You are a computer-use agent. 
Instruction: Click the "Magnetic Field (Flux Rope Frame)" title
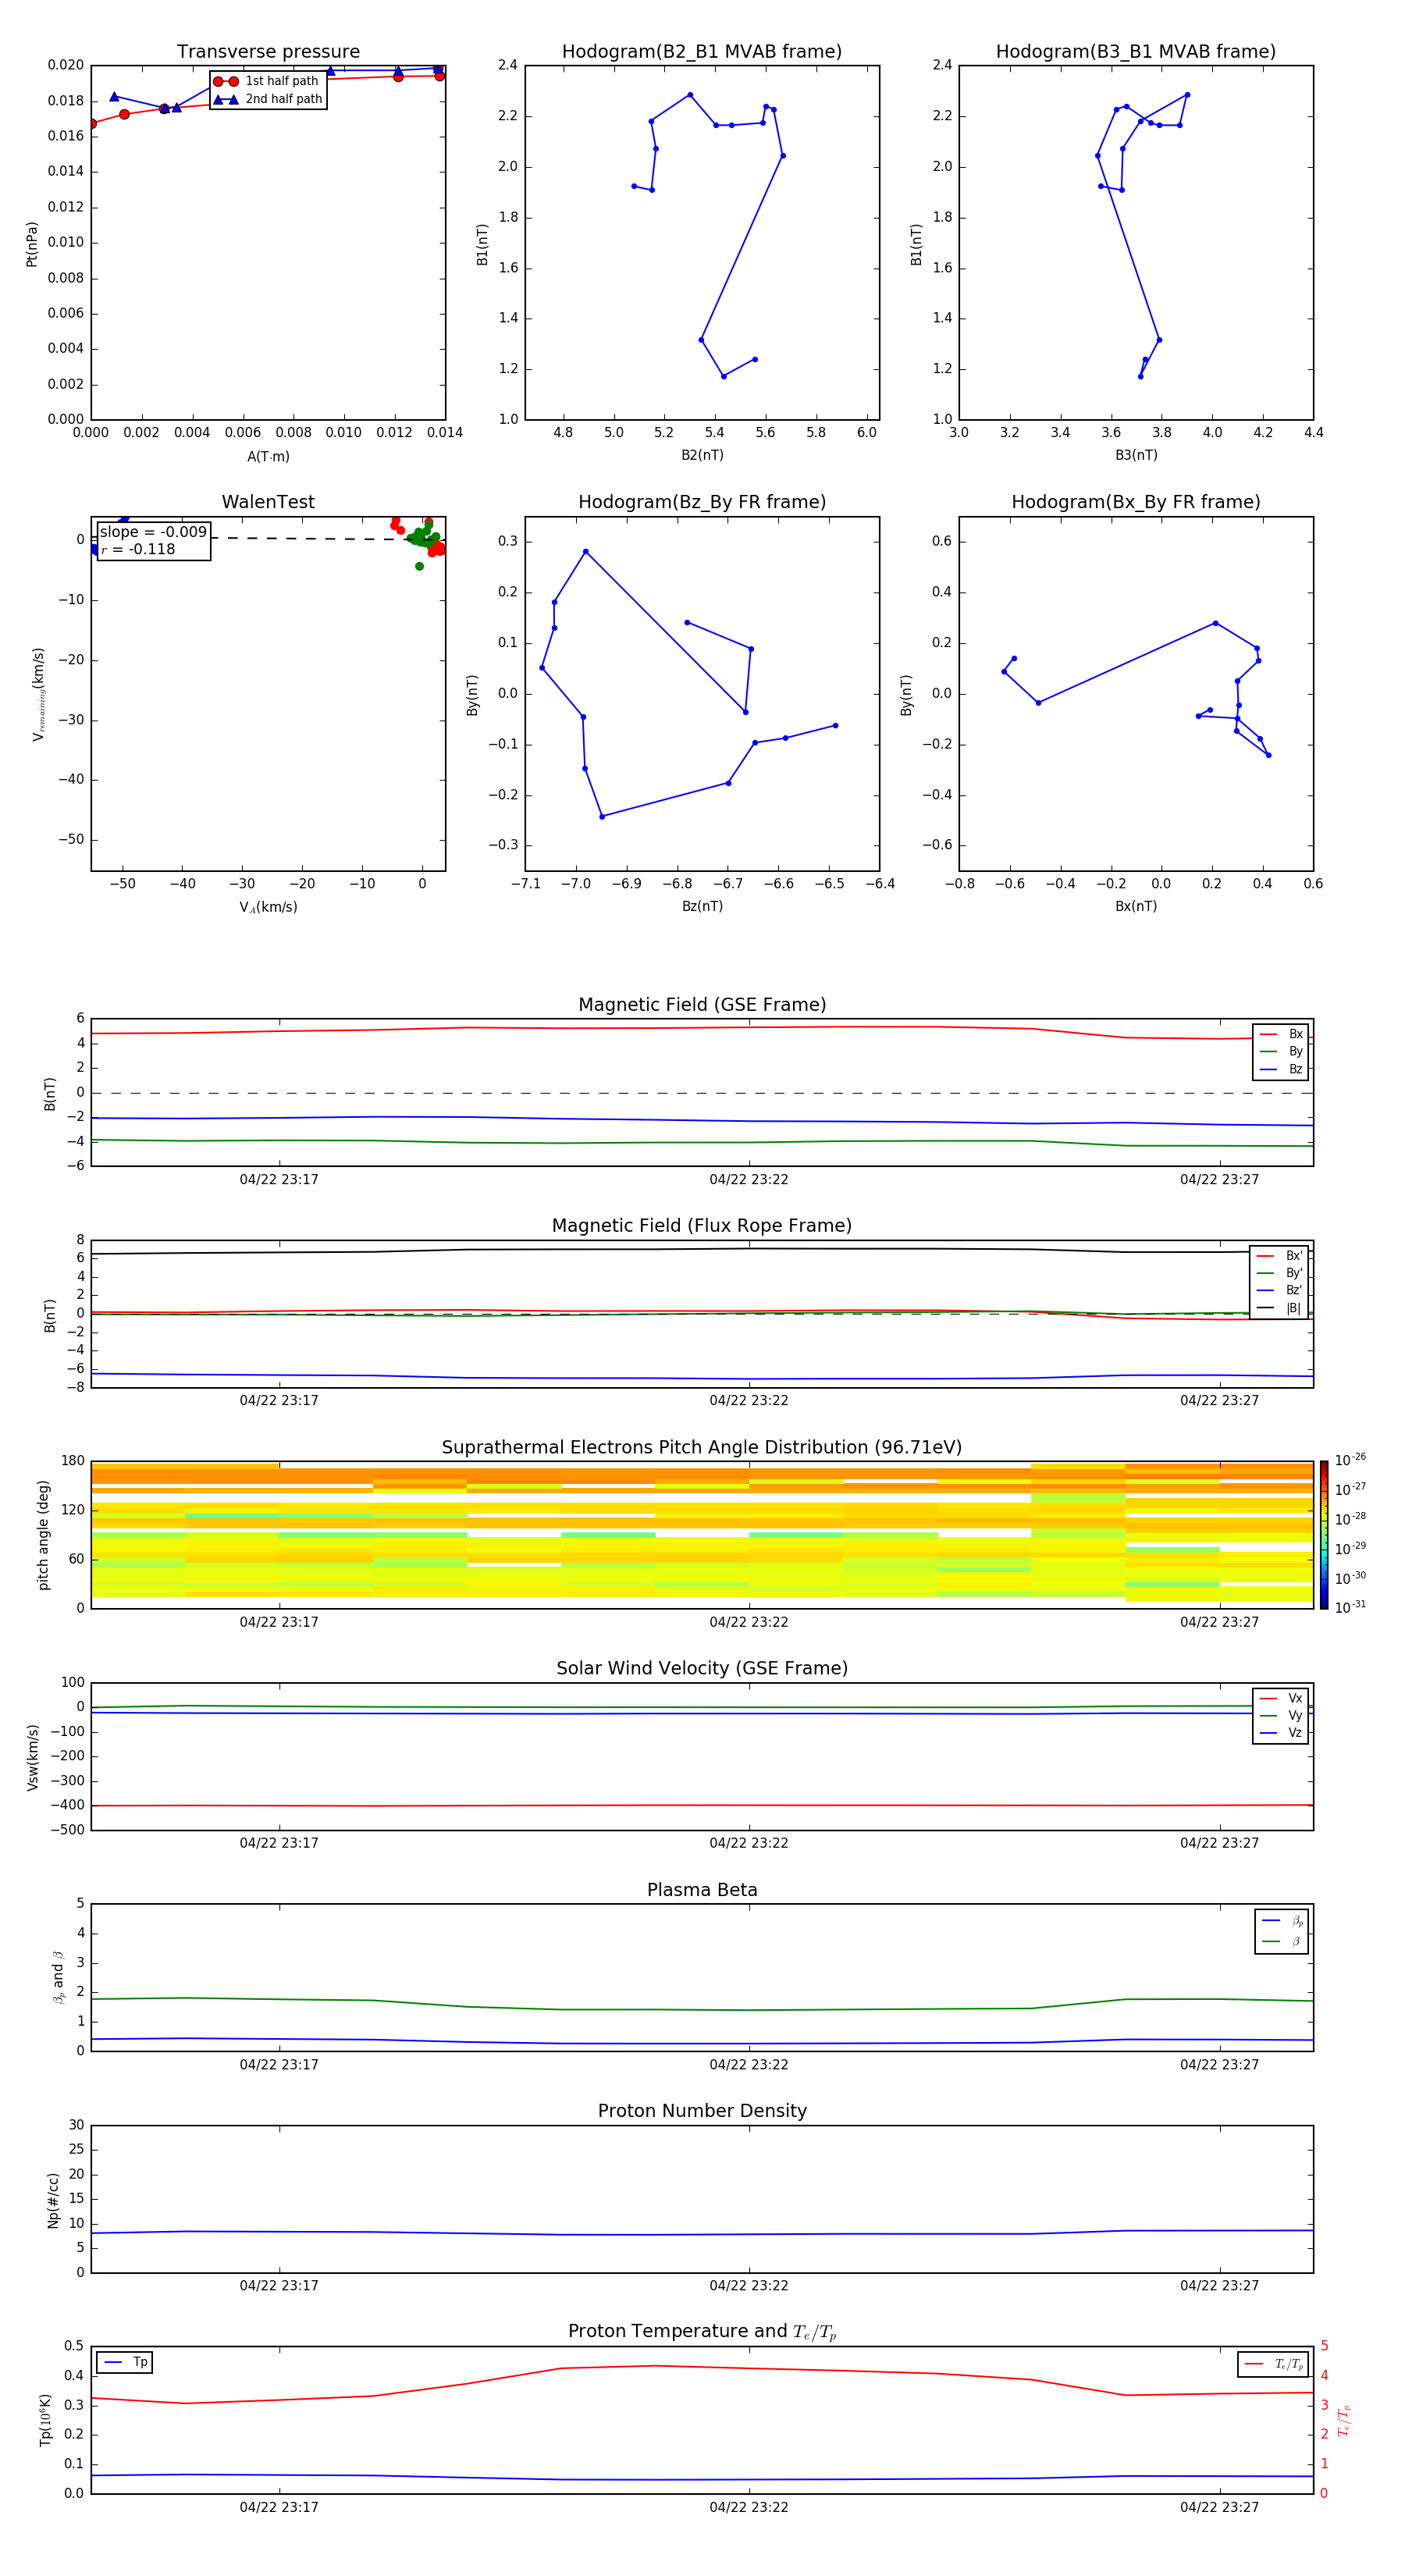(x=702, y=1226)
